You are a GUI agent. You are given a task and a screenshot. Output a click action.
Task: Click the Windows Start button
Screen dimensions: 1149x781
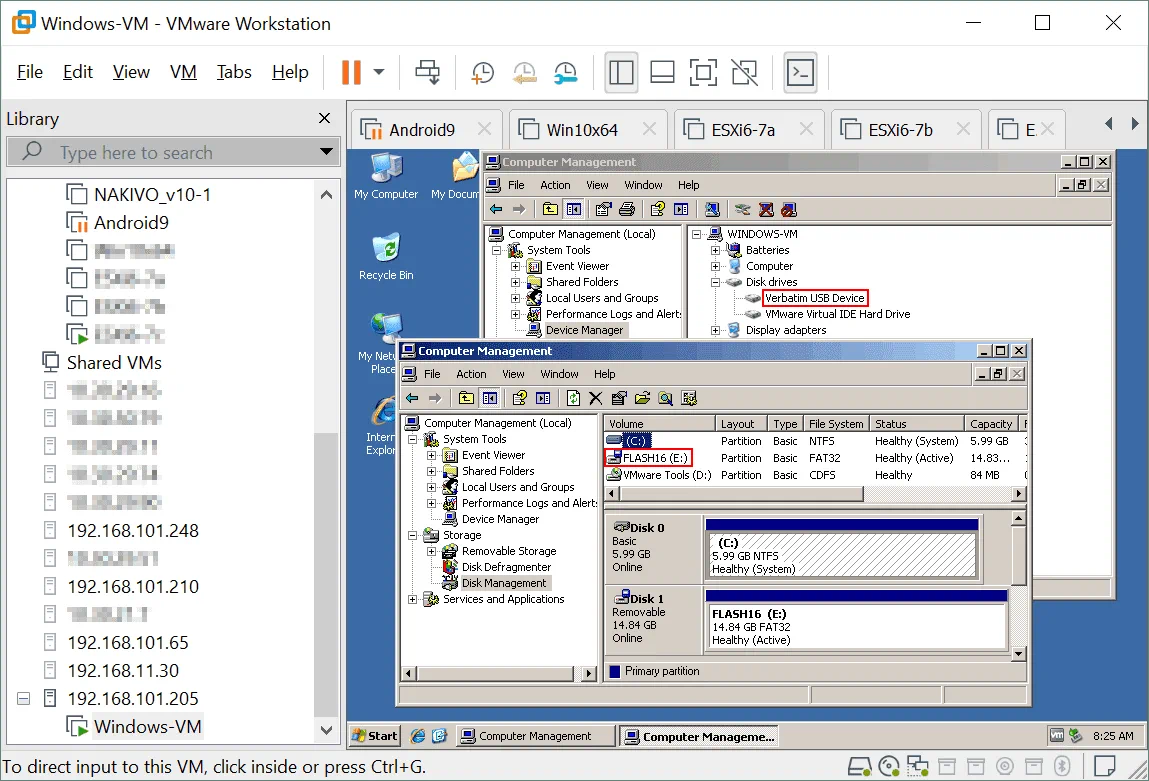(375, 736)
